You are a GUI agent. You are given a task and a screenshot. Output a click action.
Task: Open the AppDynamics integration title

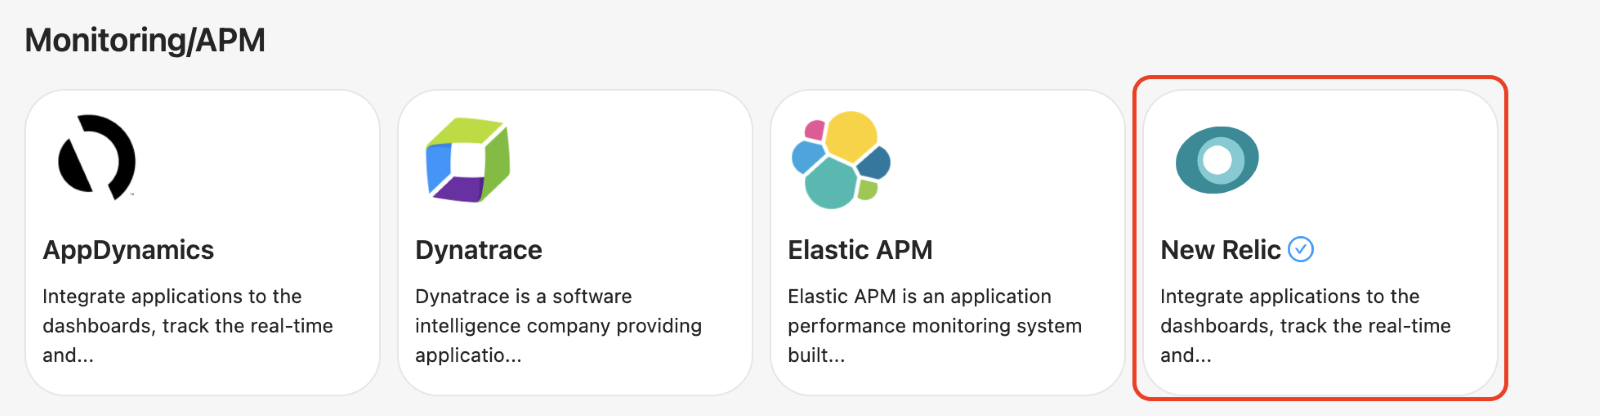pyautogui.click(x=128, y=250)
